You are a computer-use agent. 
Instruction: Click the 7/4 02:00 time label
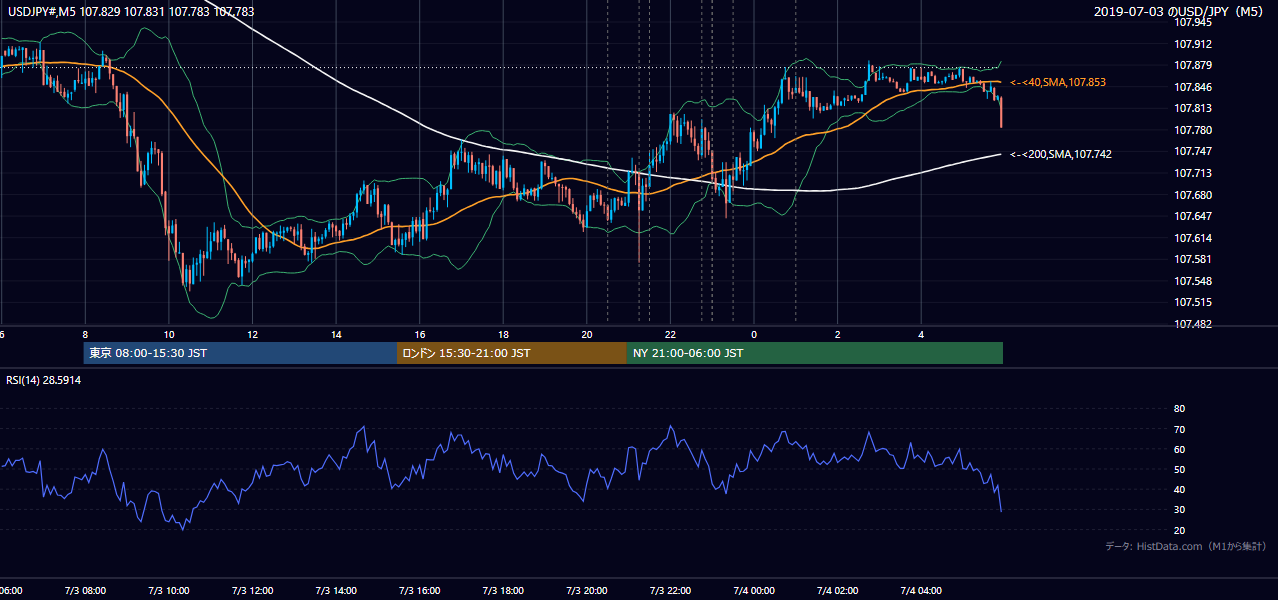(838, 590)
